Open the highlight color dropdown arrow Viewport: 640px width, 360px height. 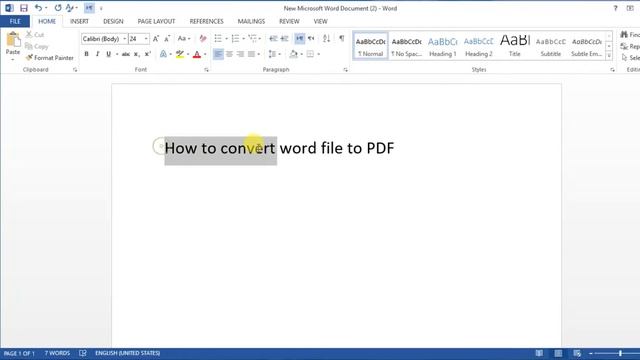(188, 54)
